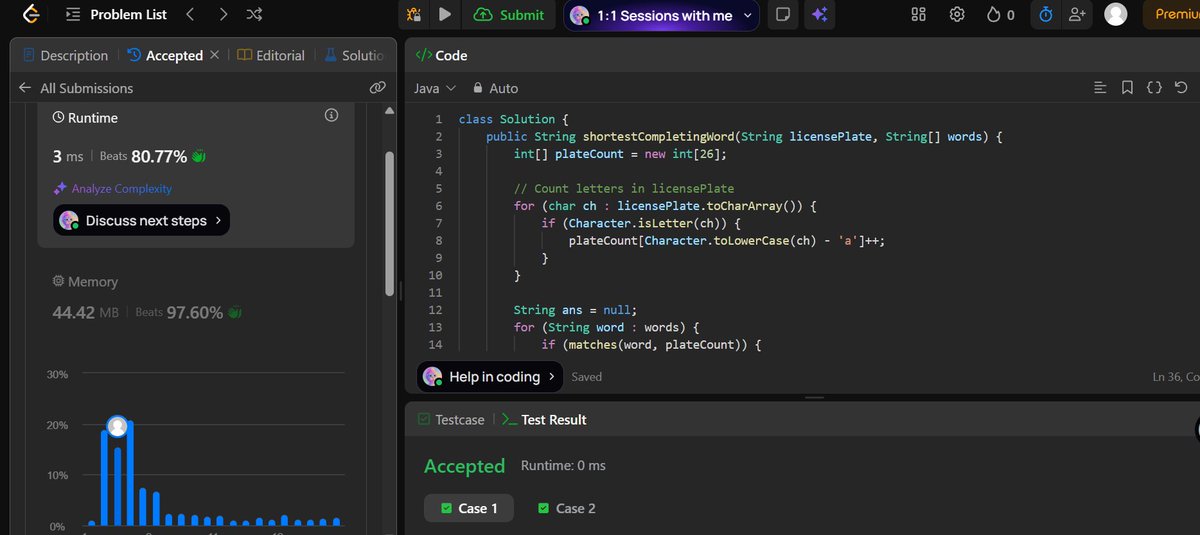Switch to the Description tab
The image size is (1200, 535).
64,55
